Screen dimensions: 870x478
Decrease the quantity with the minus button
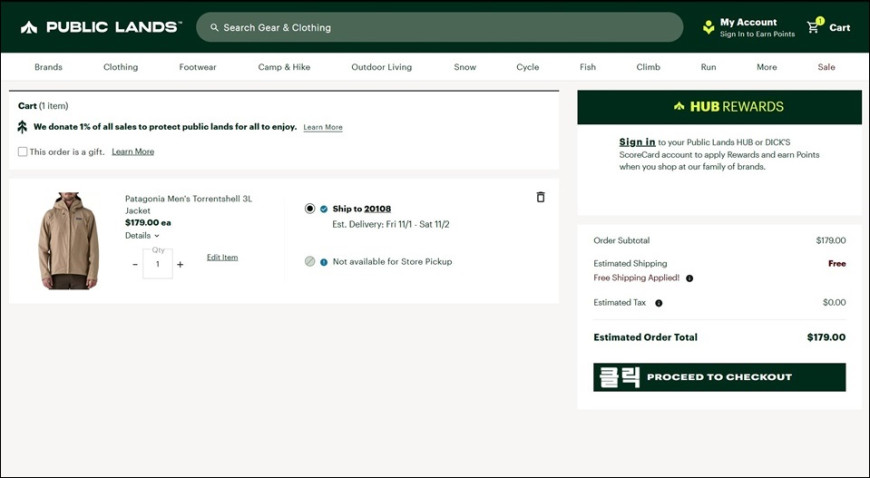(x=135, y=265)
